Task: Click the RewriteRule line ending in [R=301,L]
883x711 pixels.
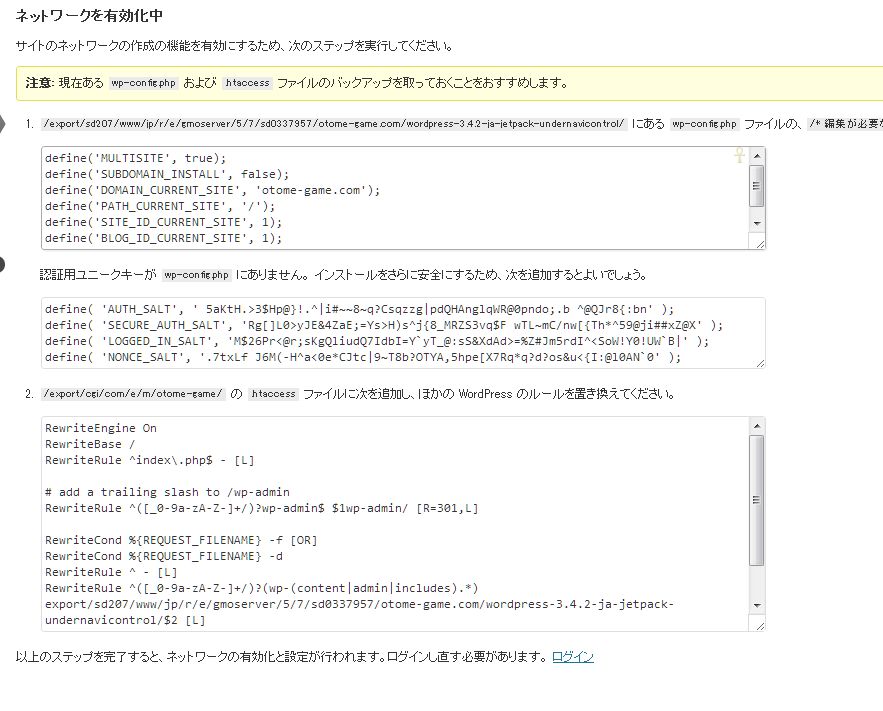Action: pos(262,508)
